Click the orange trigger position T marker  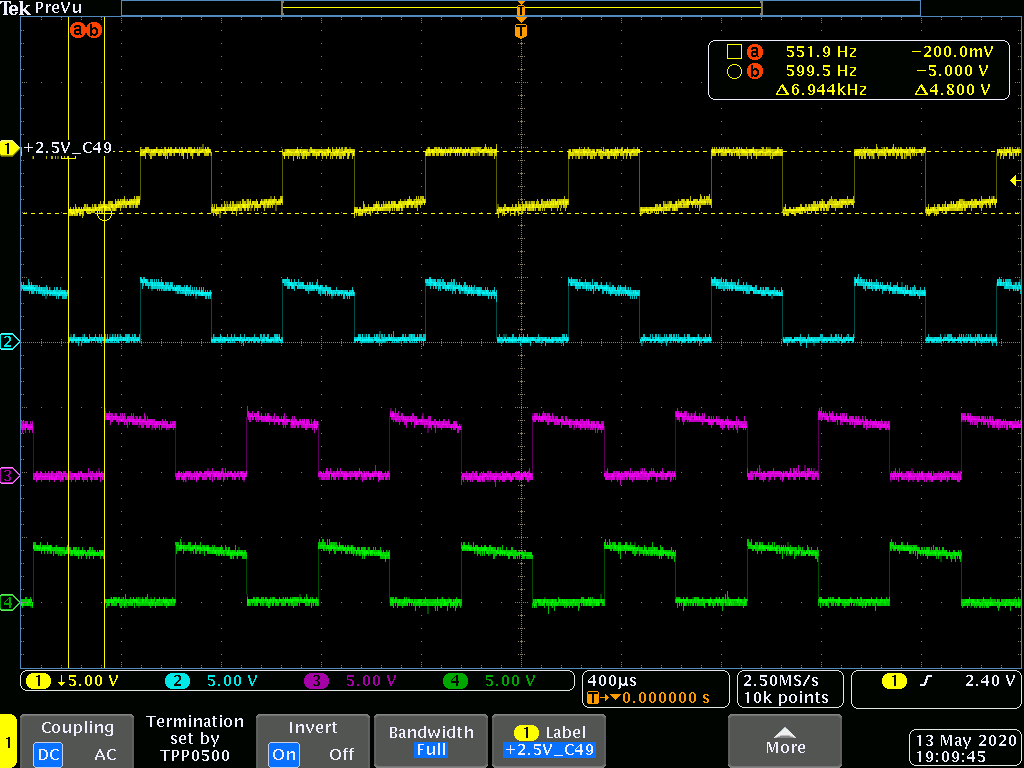click(x=520, y=30)
